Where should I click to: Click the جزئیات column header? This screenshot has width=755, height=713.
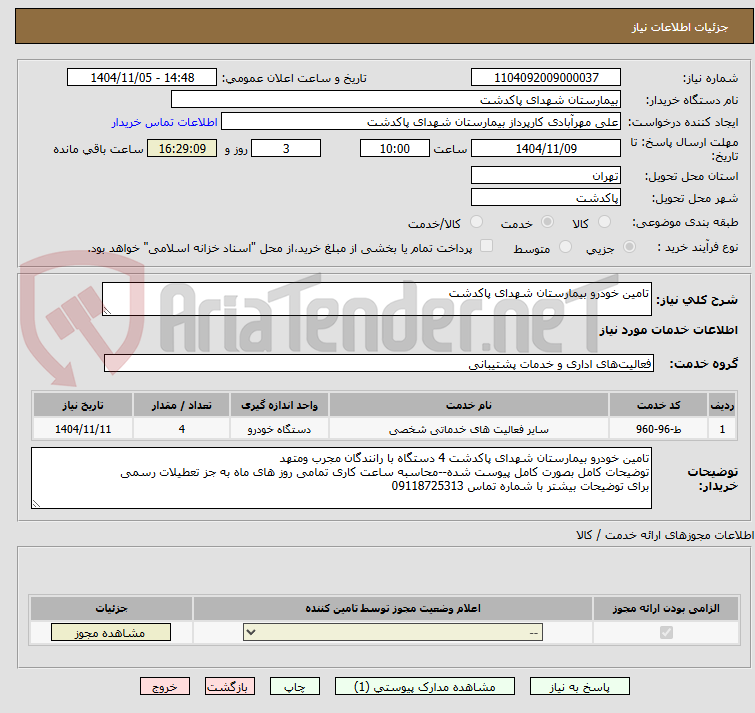pos(111,609)
